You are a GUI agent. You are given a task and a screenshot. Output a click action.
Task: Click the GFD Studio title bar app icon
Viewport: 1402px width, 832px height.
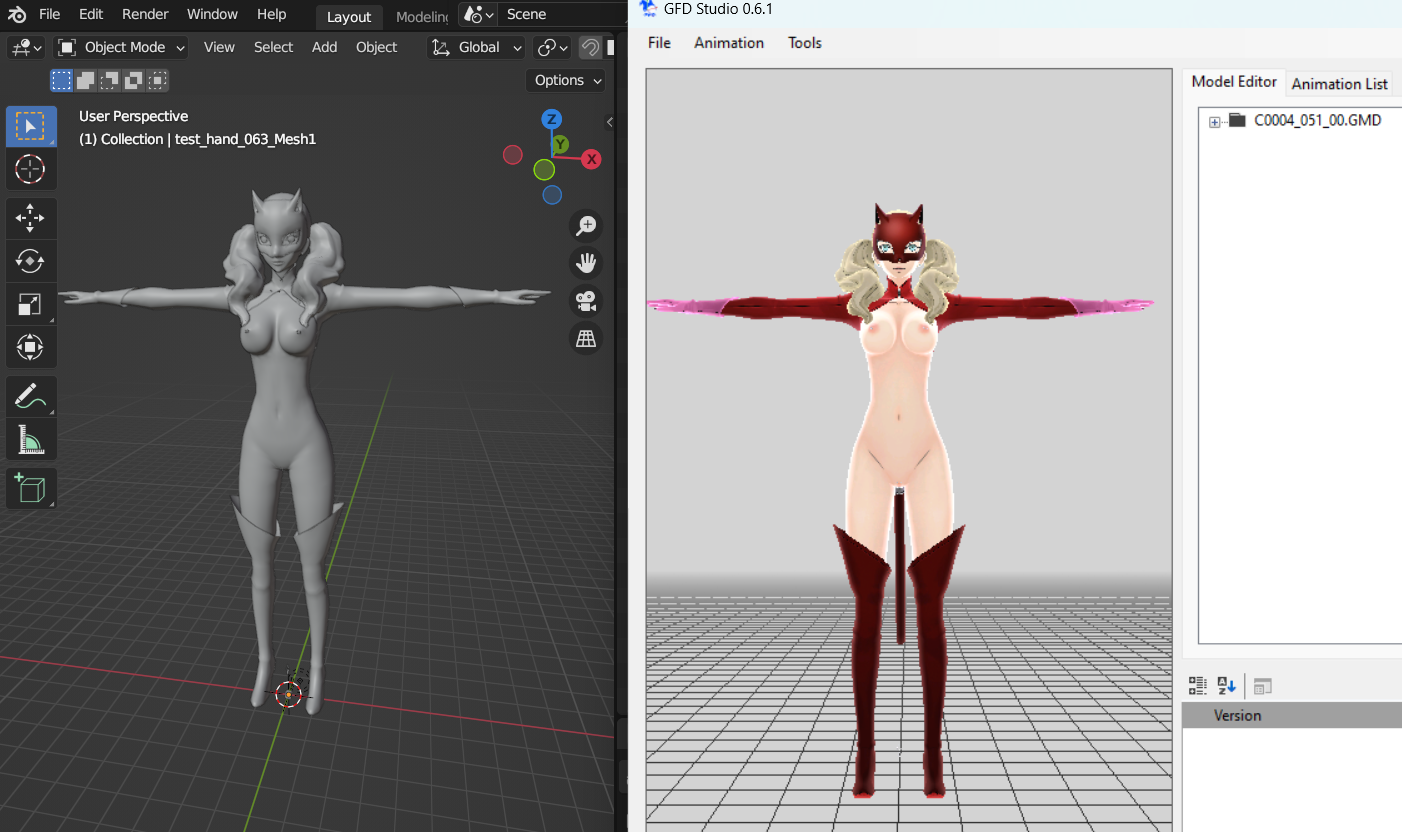(647, 8)
